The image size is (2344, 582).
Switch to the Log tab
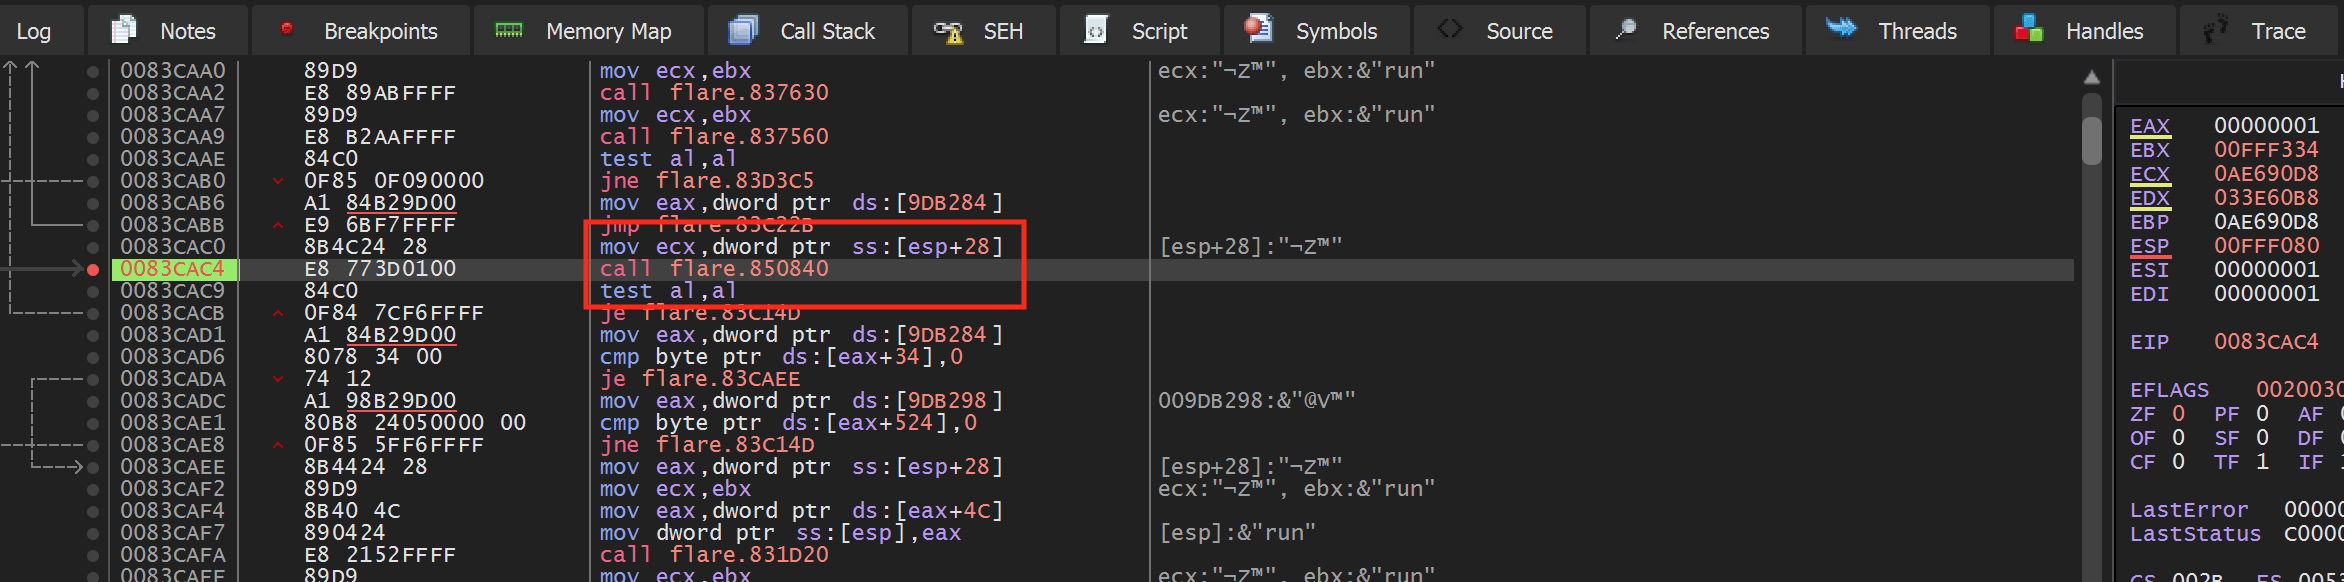coord(34,31)
